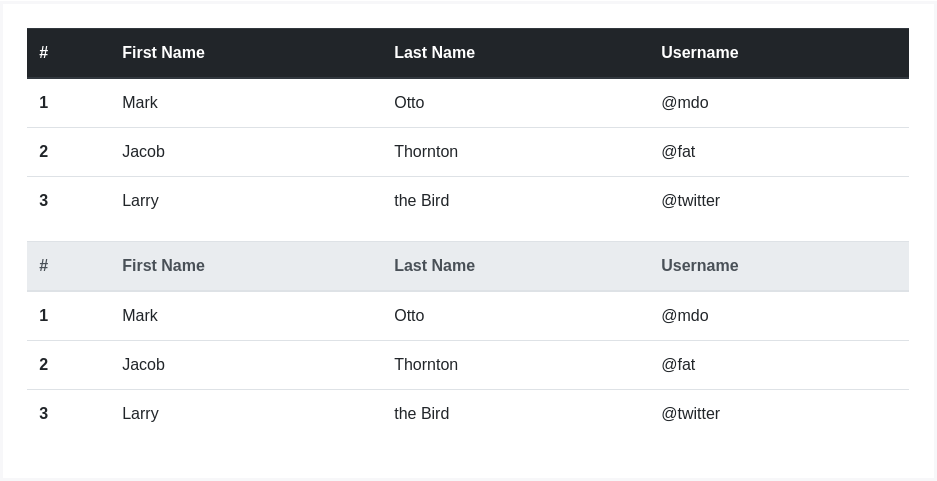Image resolution: width=937 pixels, height=481 pixels.
Task: Select 'the Bird' in the first table
Action: point(421,201)
